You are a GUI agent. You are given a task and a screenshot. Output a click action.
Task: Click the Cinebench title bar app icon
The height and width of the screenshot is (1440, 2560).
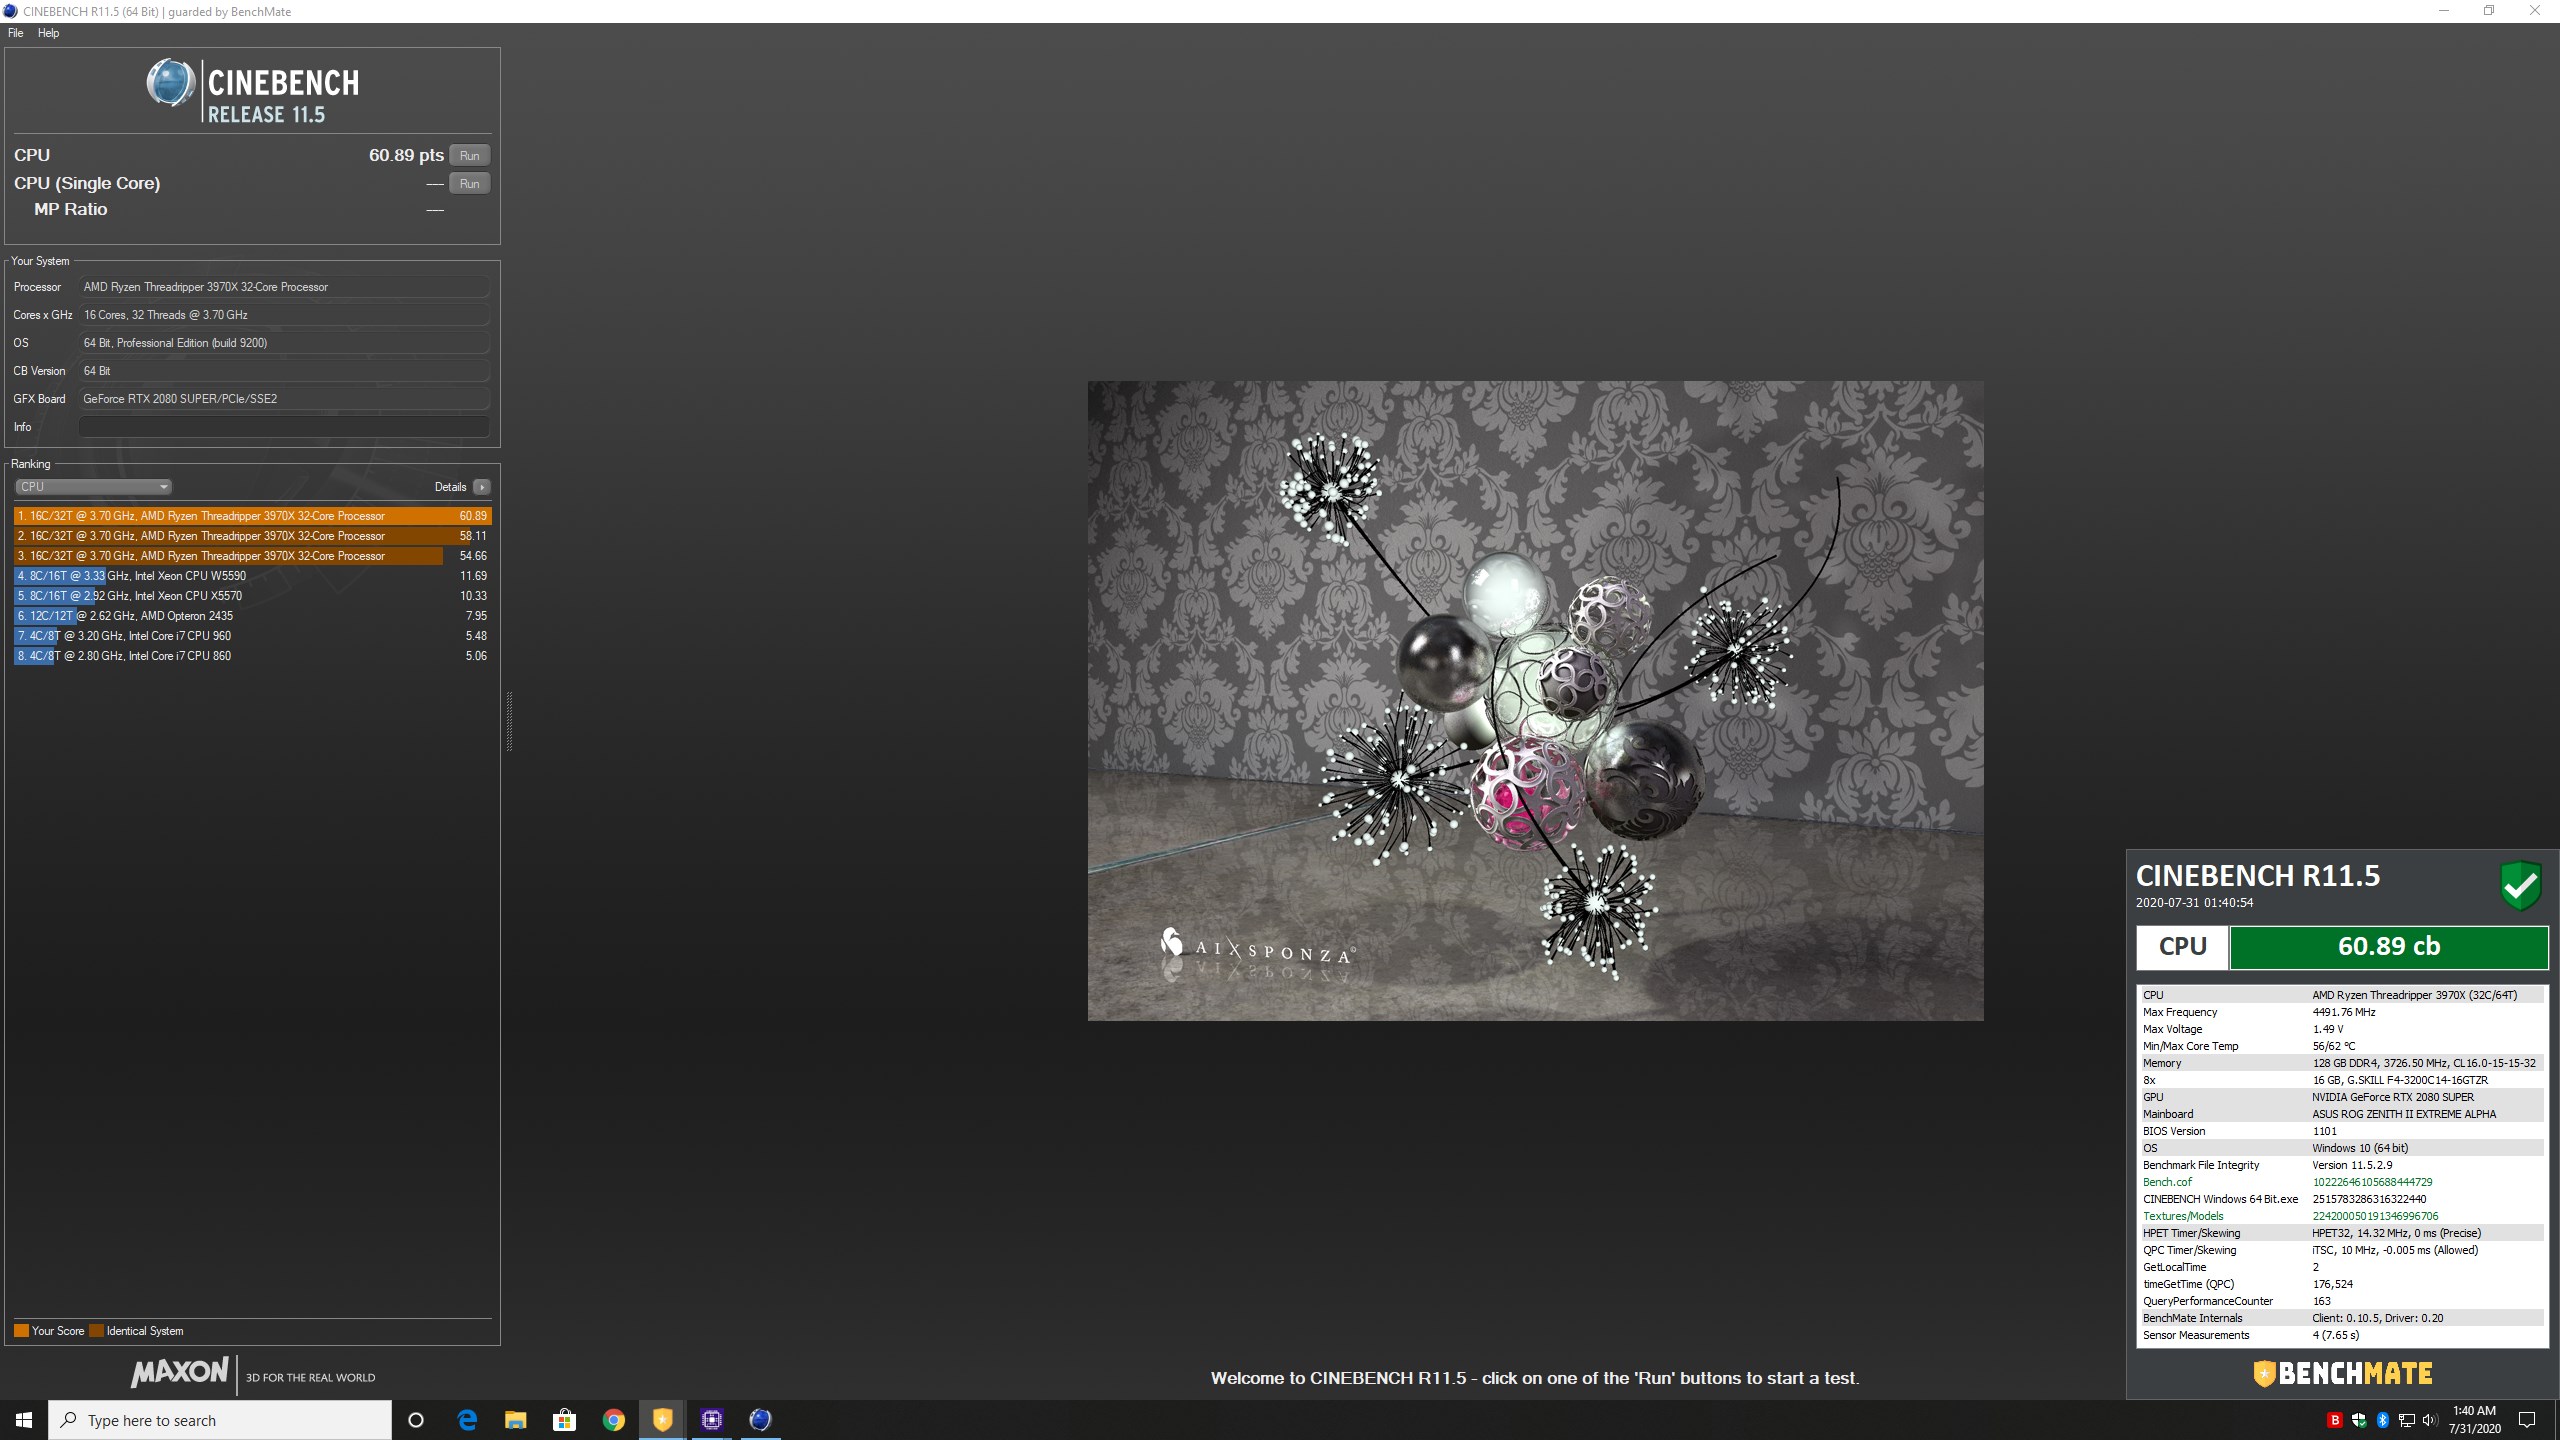pos(10,11)
